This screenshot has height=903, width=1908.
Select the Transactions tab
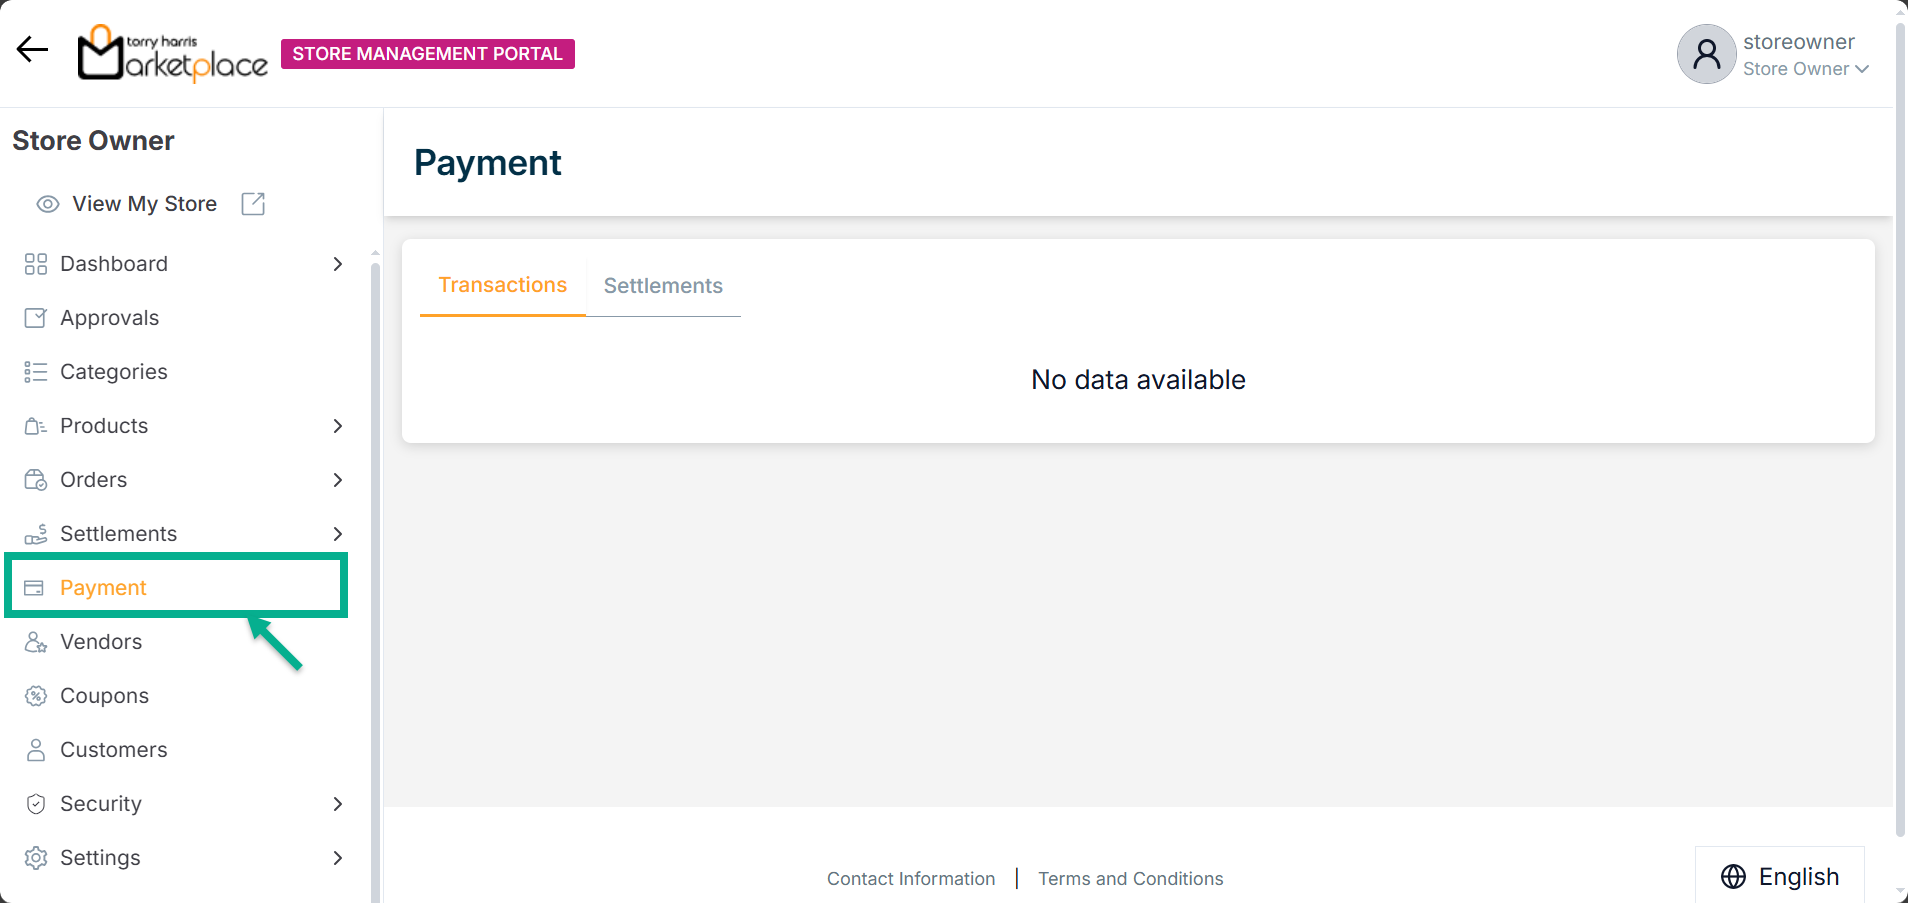pos(502,285)
